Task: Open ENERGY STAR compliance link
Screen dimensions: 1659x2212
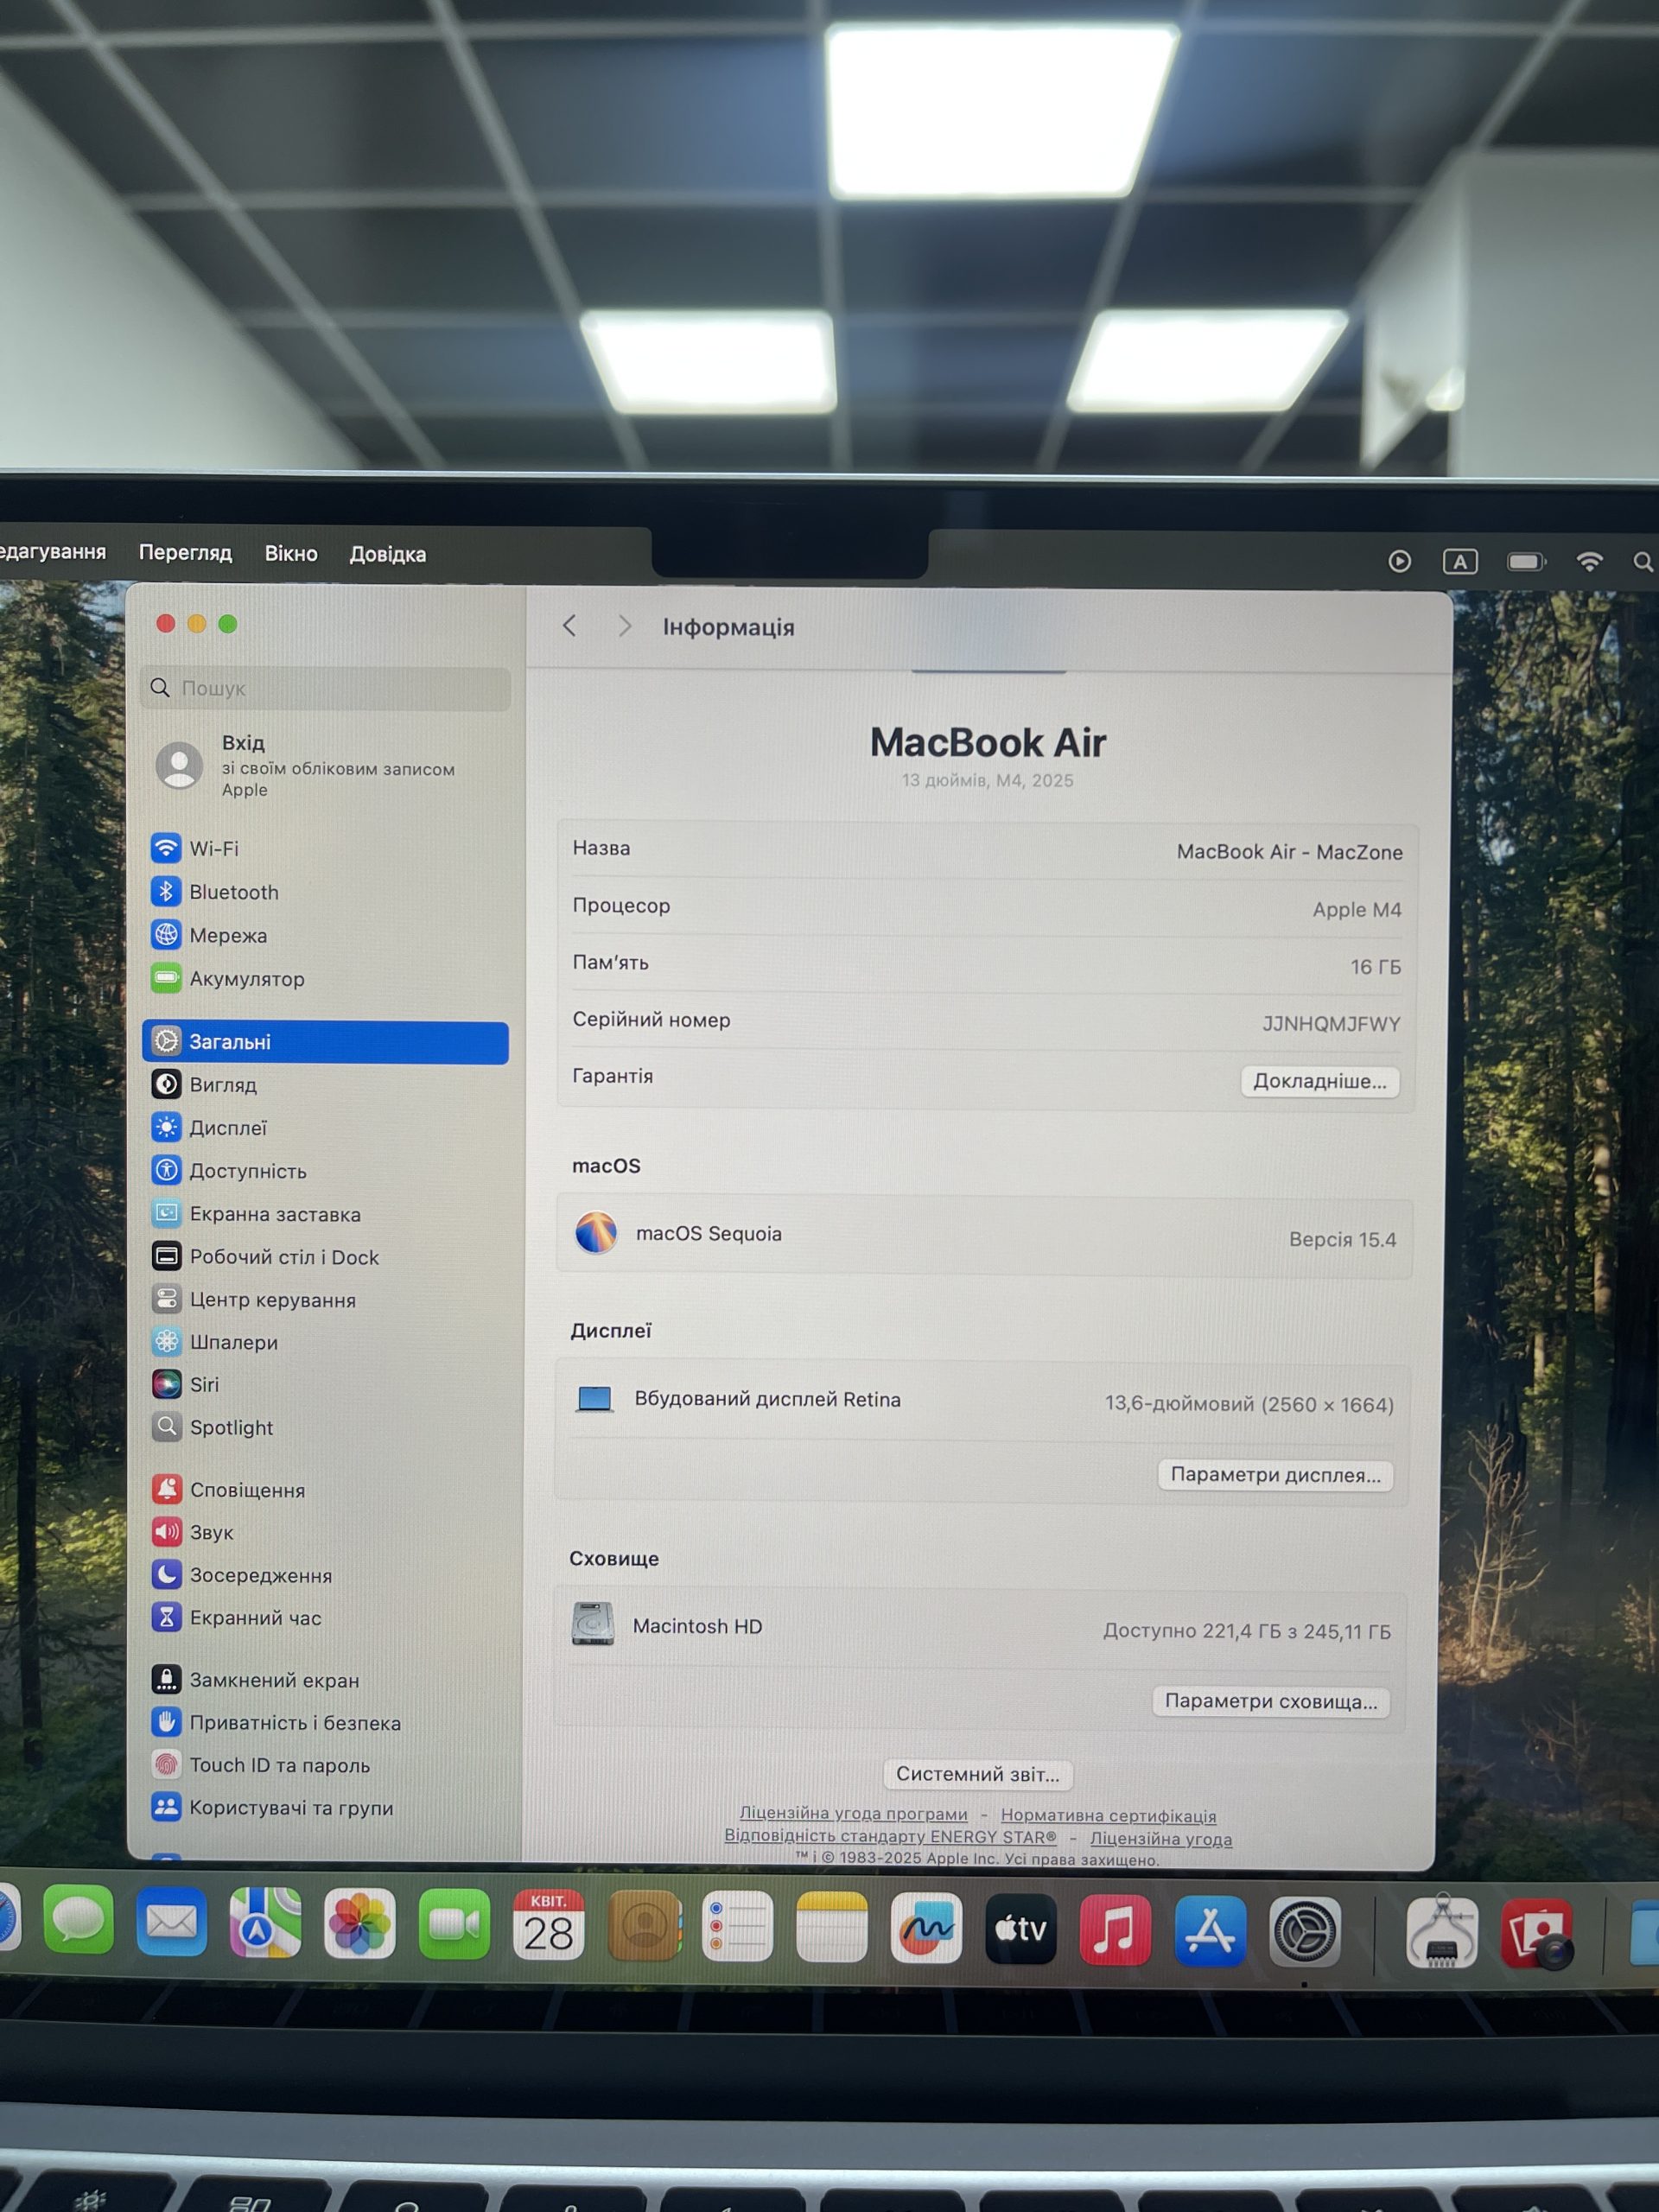Action: pos(890,1836)
